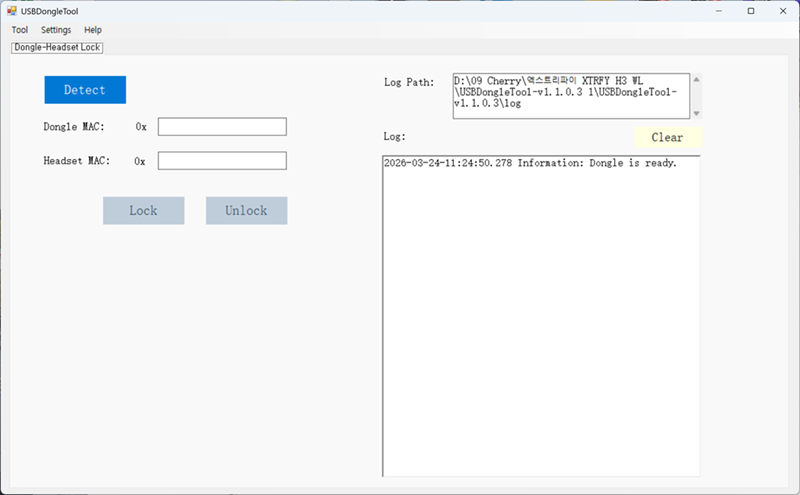The width and height of the screenshot is (800, 495).
Task: Focus the Dongle MAC input field
Action: [222, 127]
